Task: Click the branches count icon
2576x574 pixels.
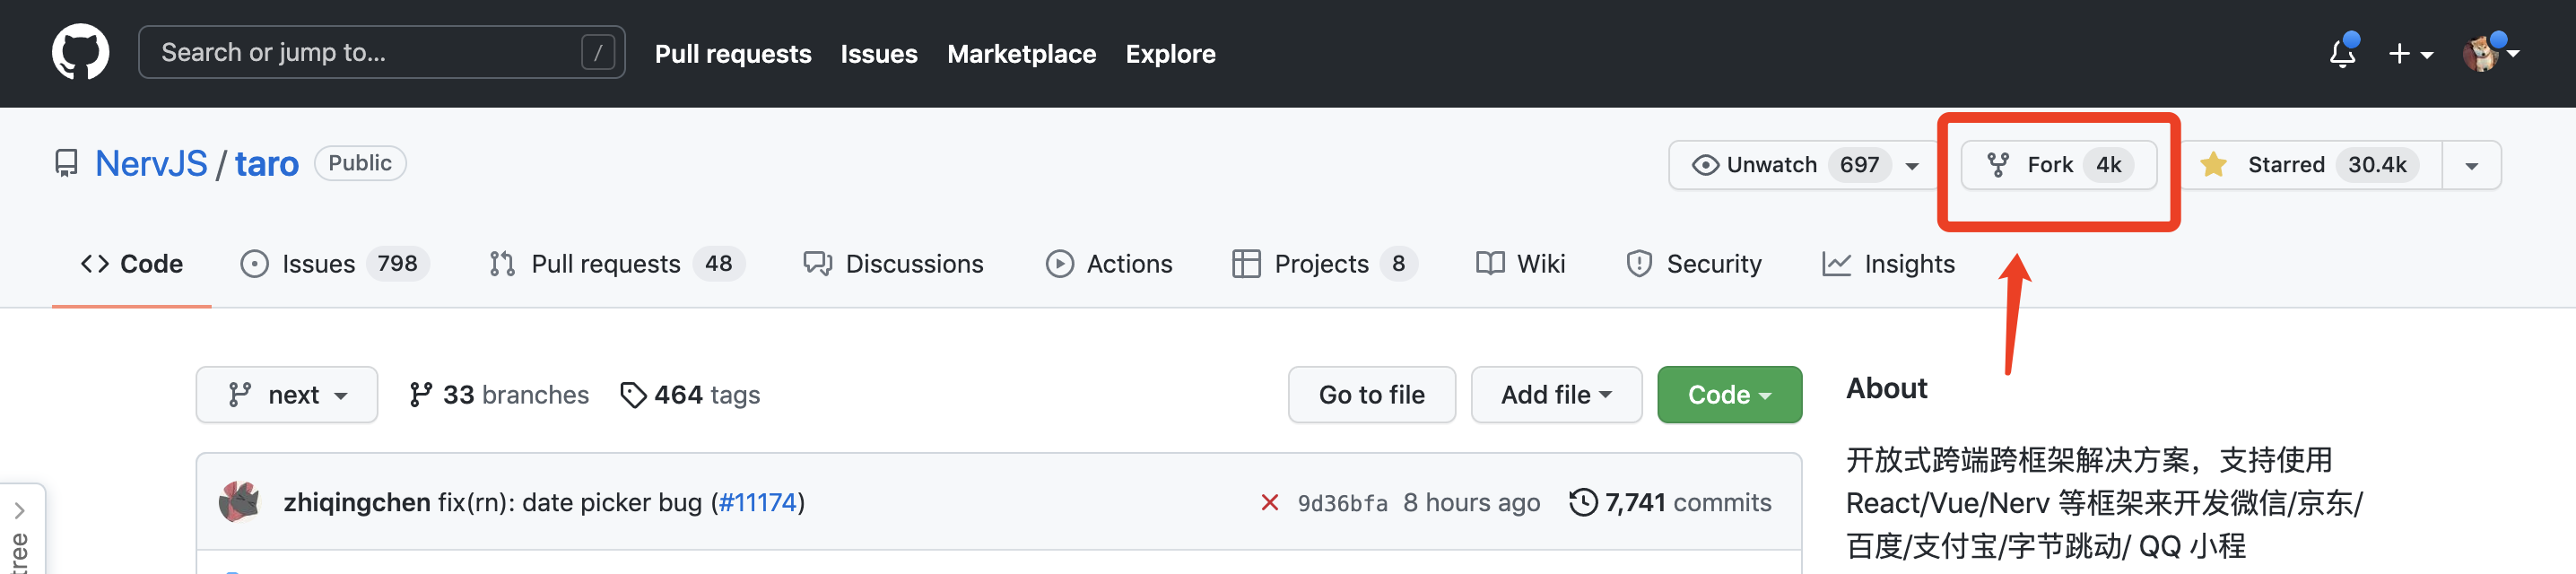Action: [x=421, y=395]
